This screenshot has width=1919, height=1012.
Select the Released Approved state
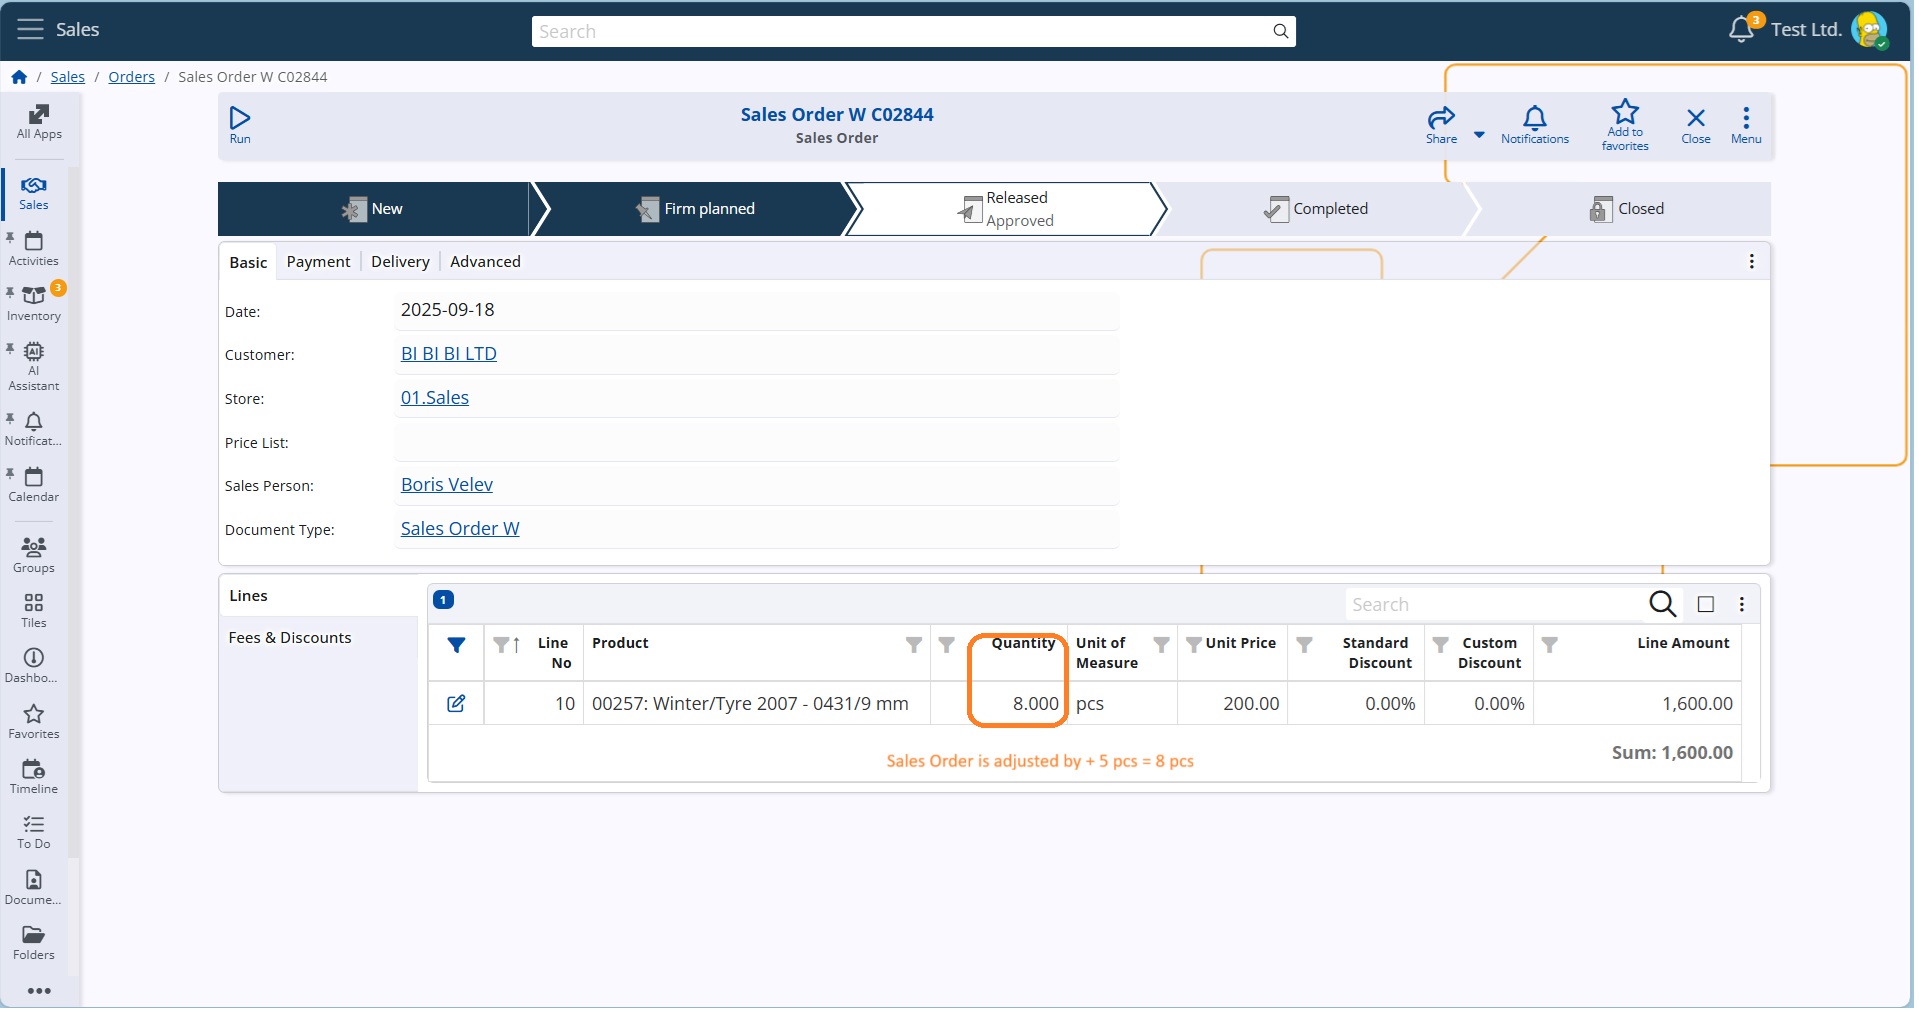1006,210
